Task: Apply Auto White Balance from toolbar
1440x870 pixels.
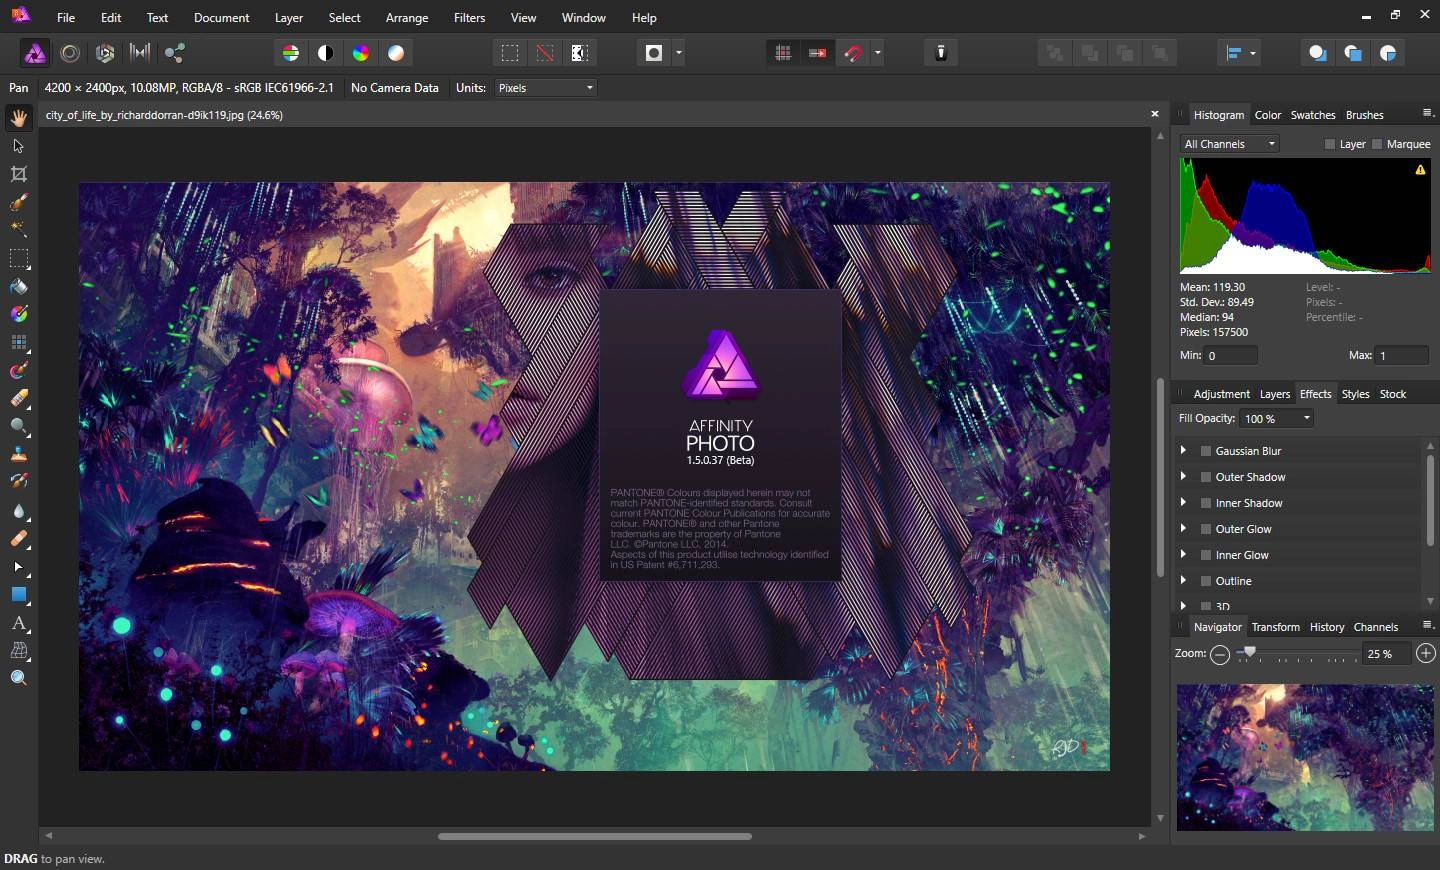Action: [x=396, y=53]
